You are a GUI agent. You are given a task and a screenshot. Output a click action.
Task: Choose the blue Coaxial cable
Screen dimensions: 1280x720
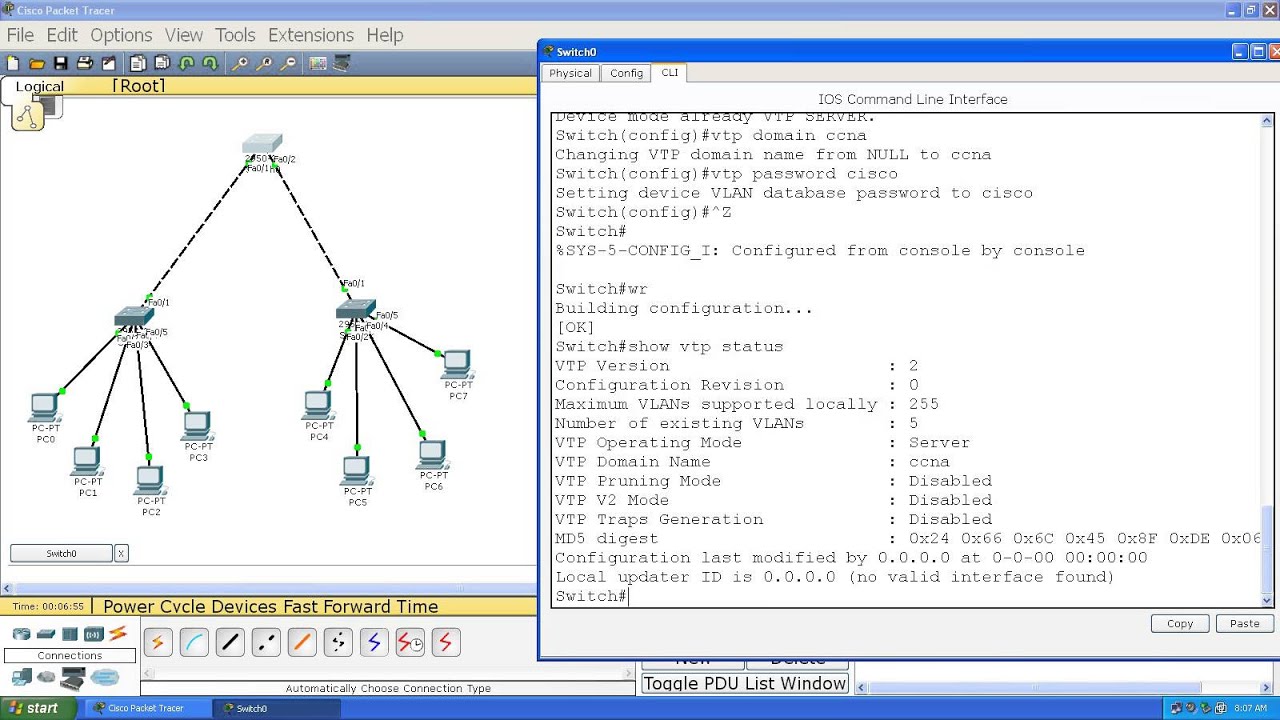click(x=374, y=642)
